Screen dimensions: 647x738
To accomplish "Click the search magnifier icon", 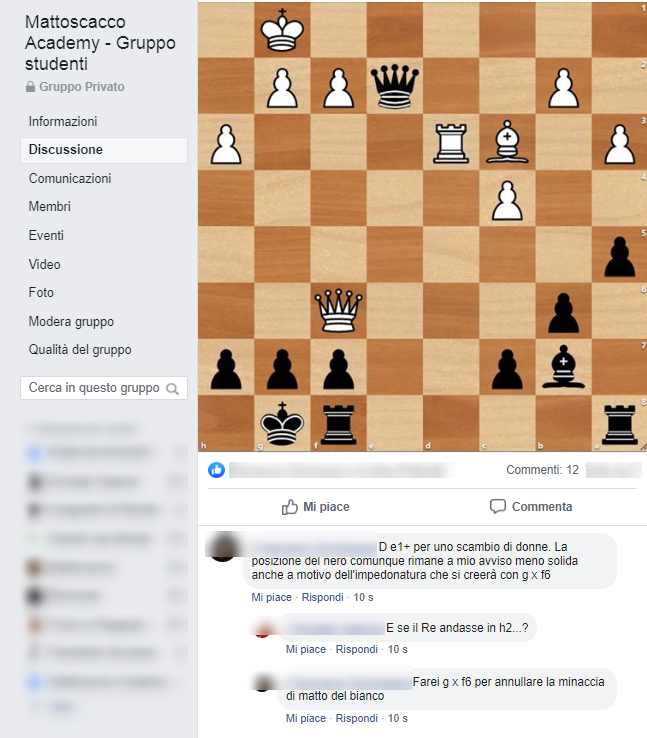I will tap(173, 389).
